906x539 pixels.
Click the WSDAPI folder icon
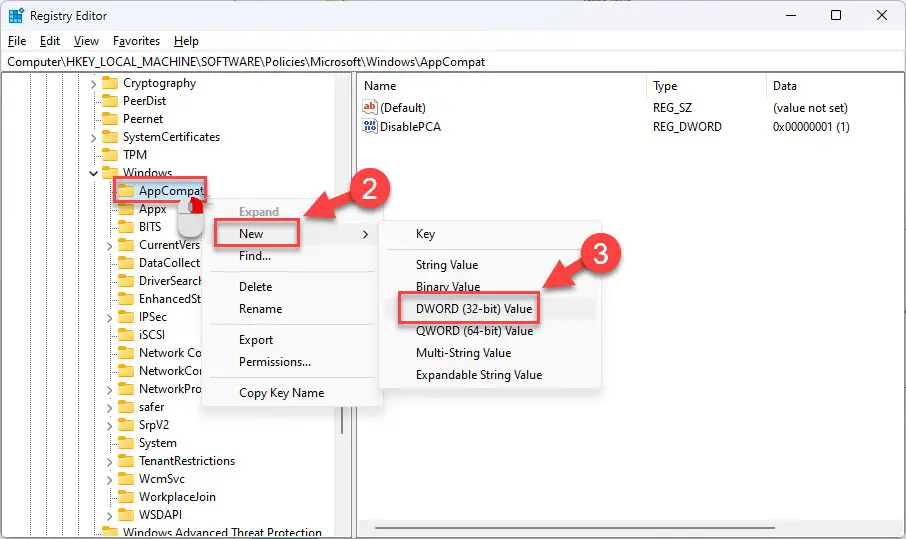pos(125,515)
